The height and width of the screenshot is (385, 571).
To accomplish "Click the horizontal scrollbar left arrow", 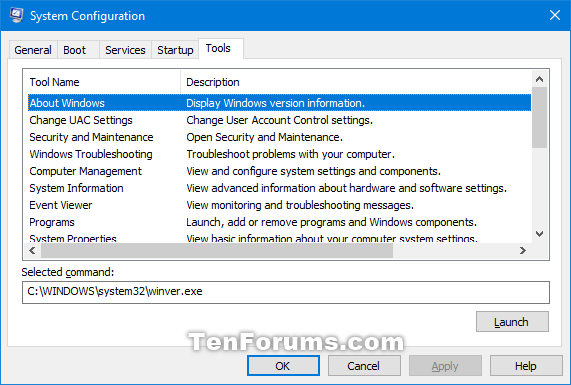I will pyautogui.click(x=32, y=250).
